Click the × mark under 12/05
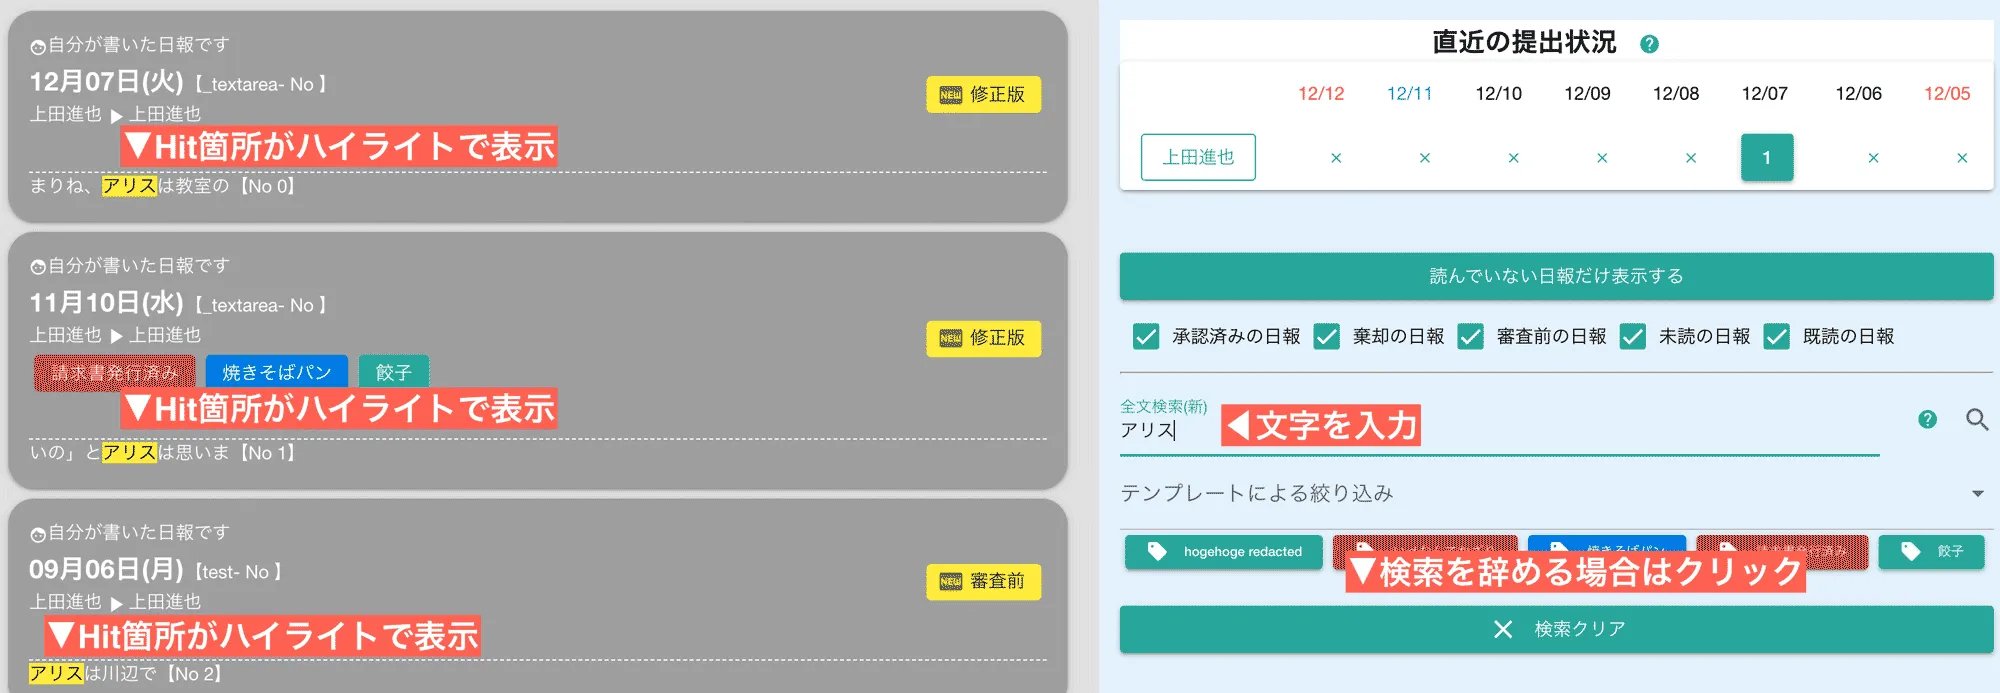The width and height of the screenshot is (2000, 693). pos(1962,158)
